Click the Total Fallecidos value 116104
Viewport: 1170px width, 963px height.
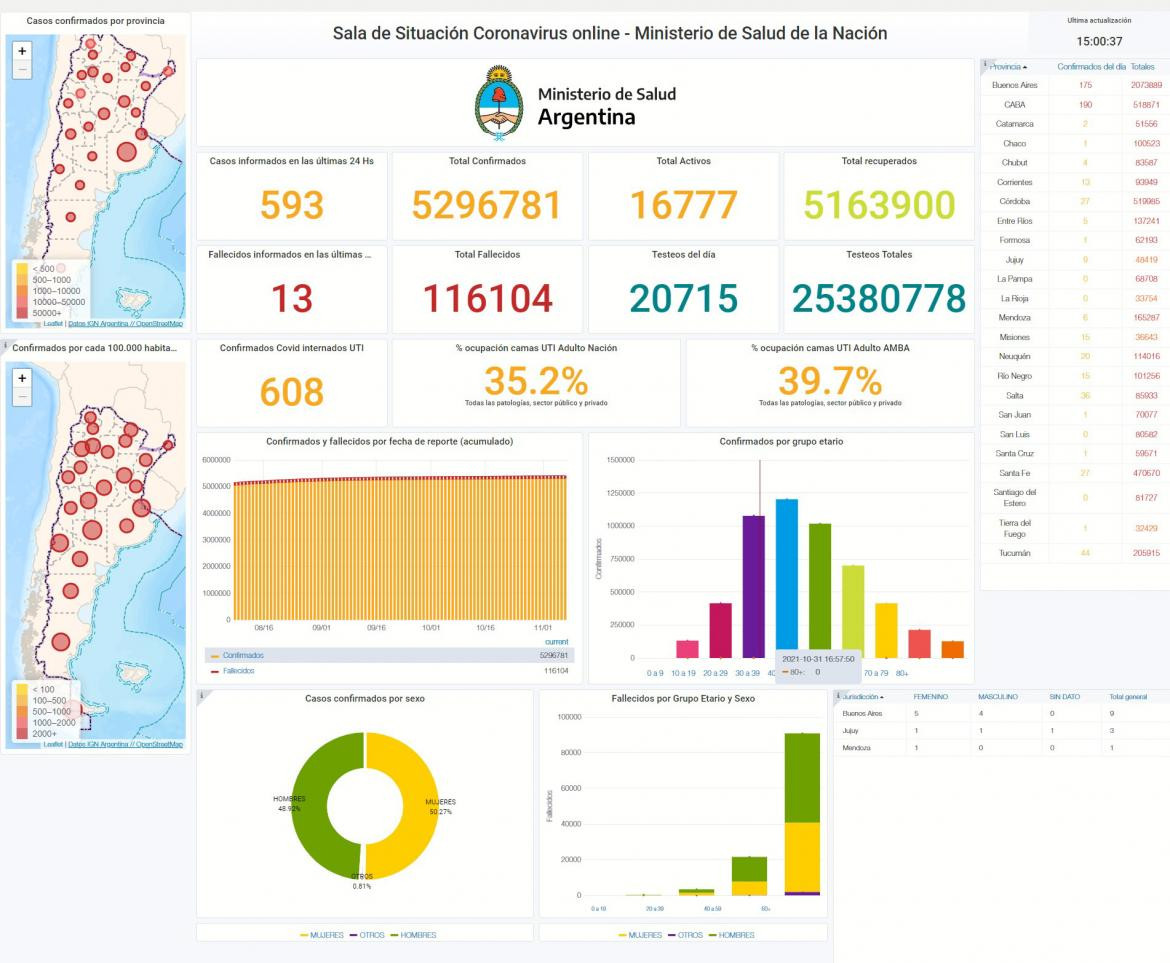(x=487, y=298)
